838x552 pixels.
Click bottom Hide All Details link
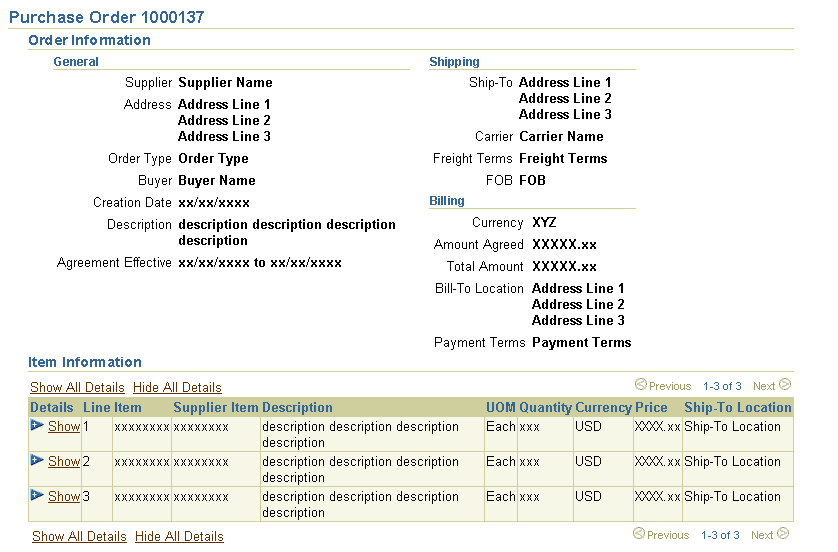pyautogui.click(x=179, y=537)
